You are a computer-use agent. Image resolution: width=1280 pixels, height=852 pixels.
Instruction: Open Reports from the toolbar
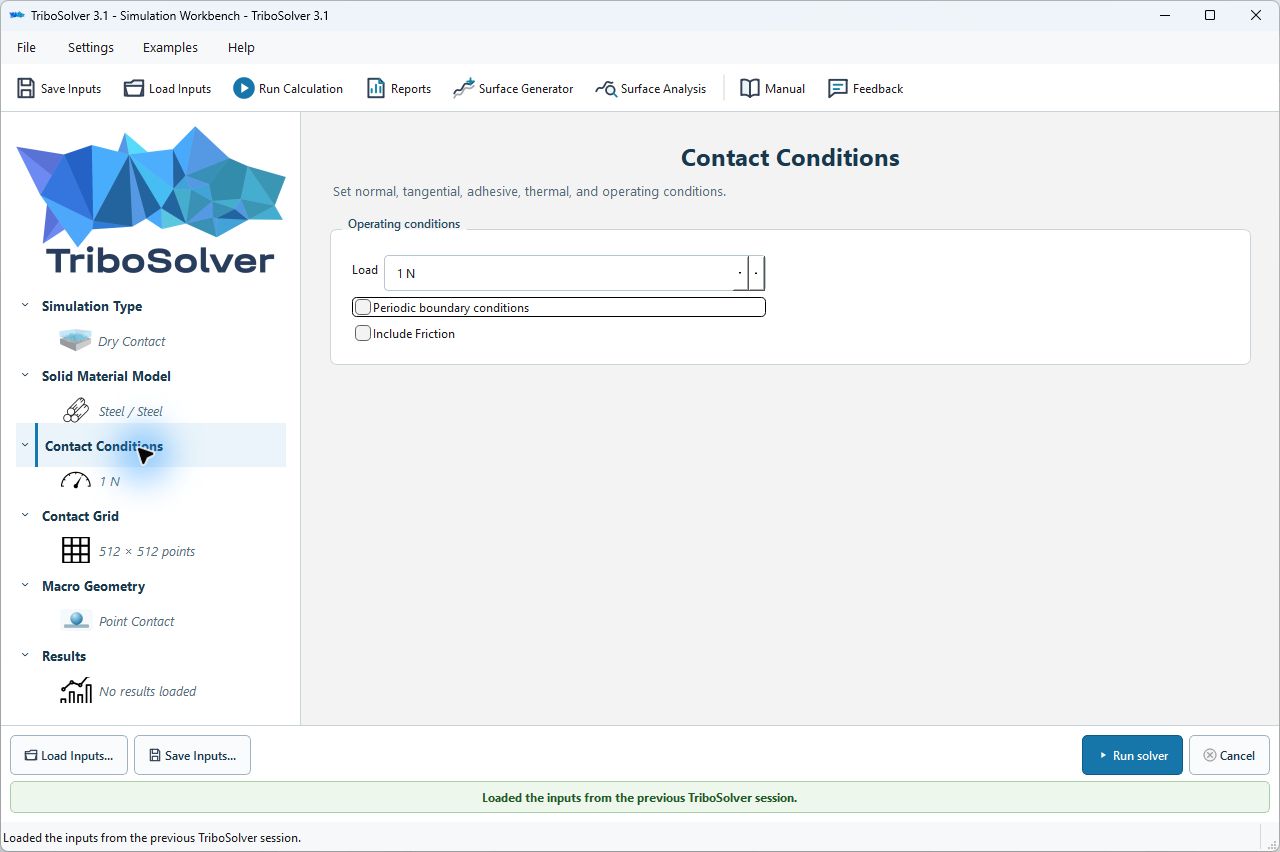point(398,89)
